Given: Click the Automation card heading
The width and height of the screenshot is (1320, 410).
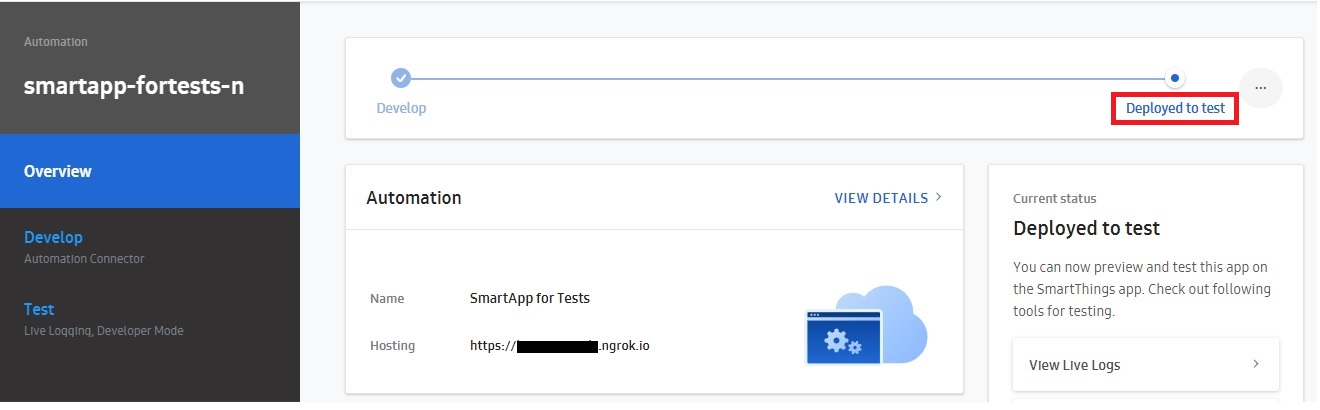Looking at the screenshot, I should pyautogui.click(x=414, y=198).
